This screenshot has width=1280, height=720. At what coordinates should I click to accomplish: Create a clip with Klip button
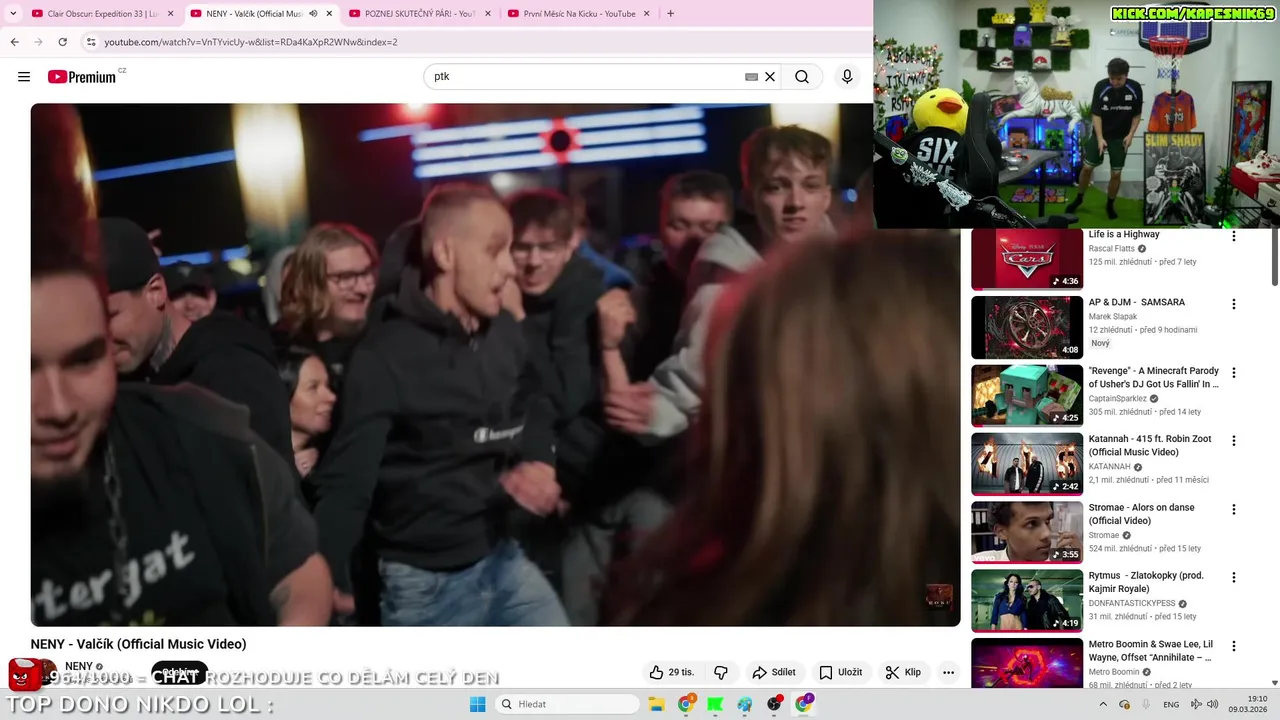click(x=903, y=672)
